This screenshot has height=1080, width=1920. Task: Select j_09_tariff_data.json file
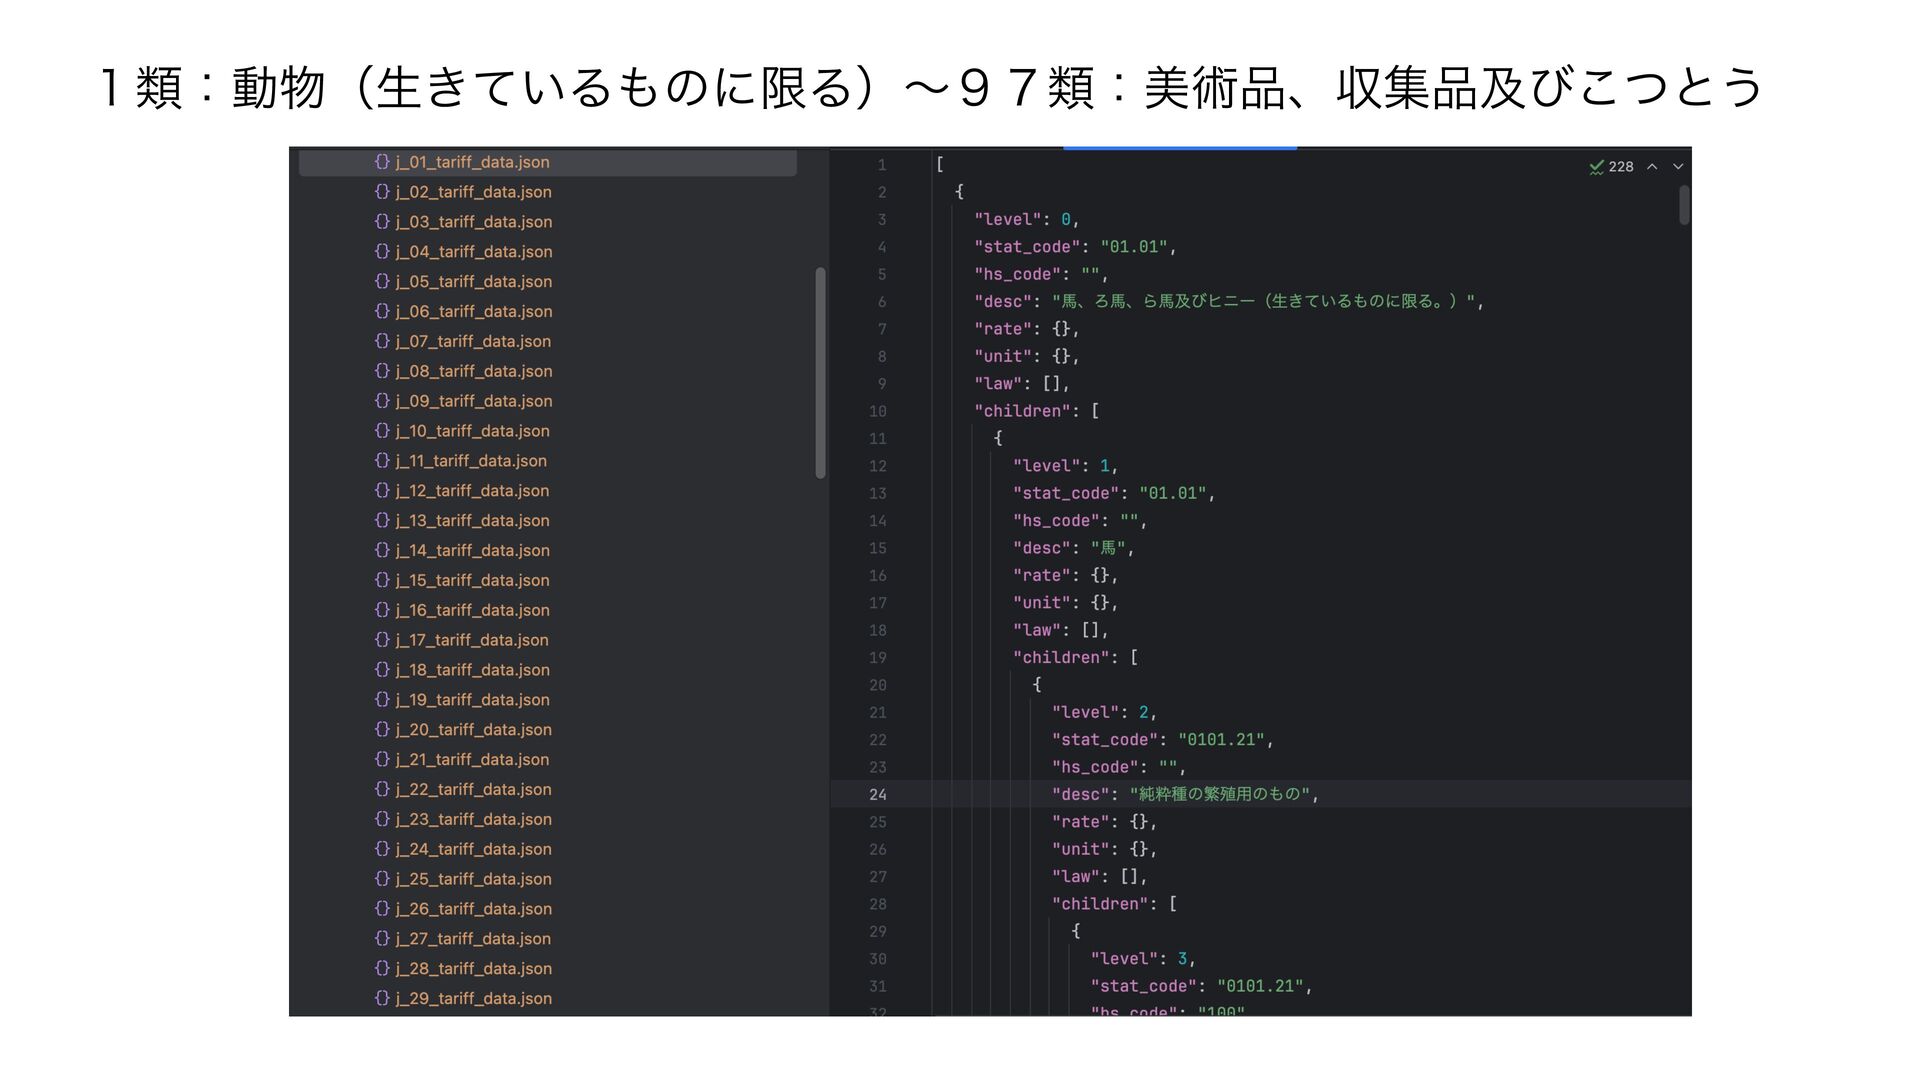[463, 401]
